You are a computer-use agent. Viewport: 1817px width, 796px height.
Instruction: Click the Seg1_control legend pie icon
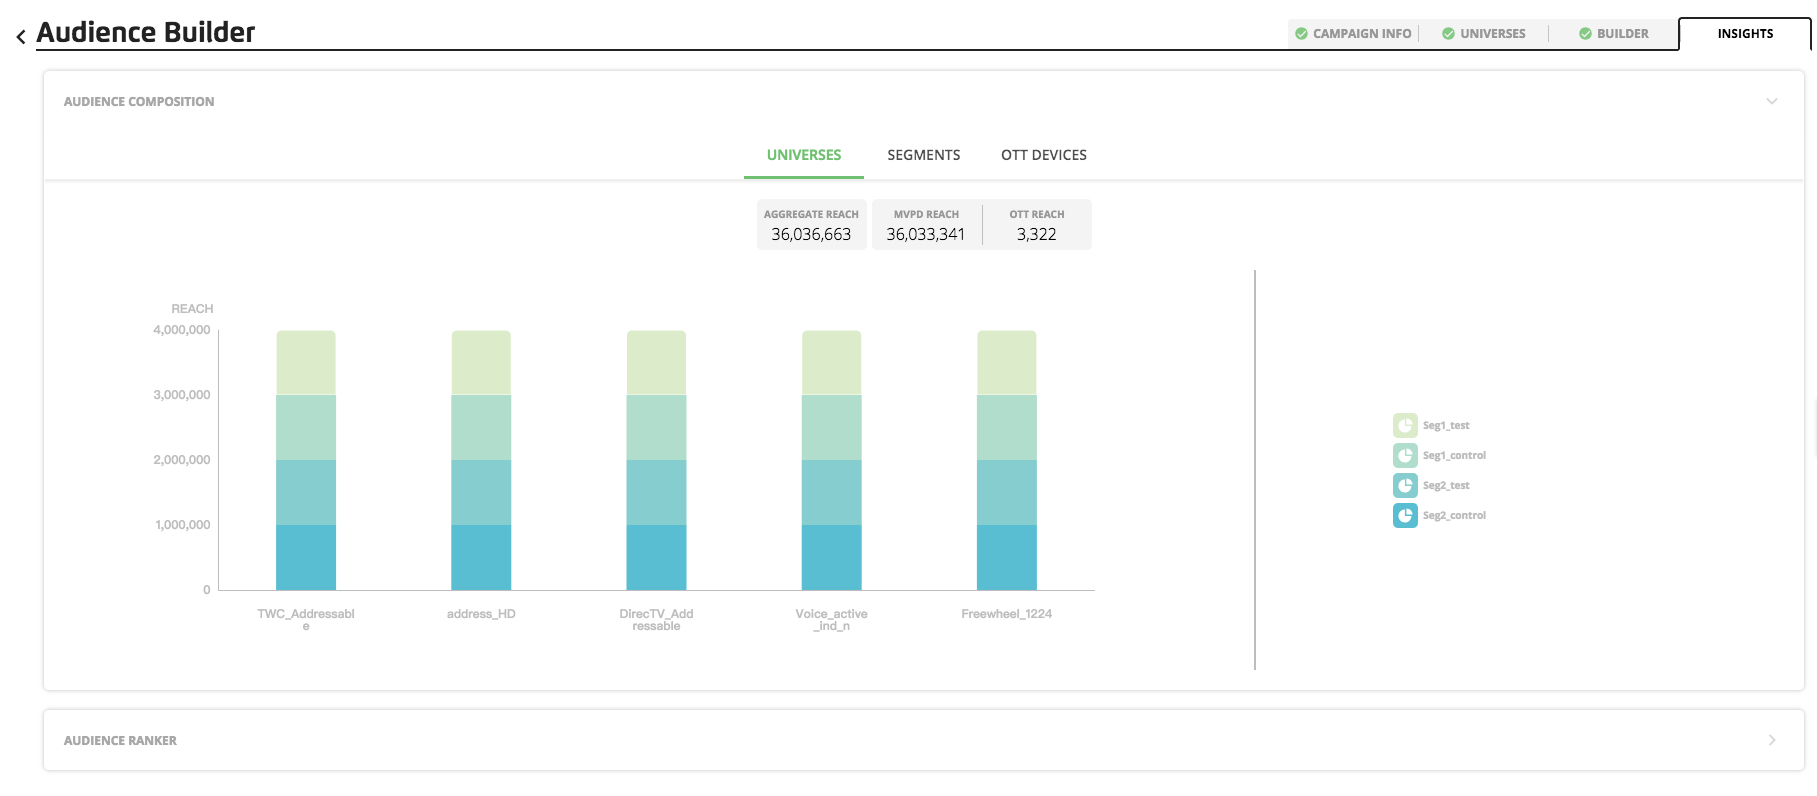click(1405, 455)
